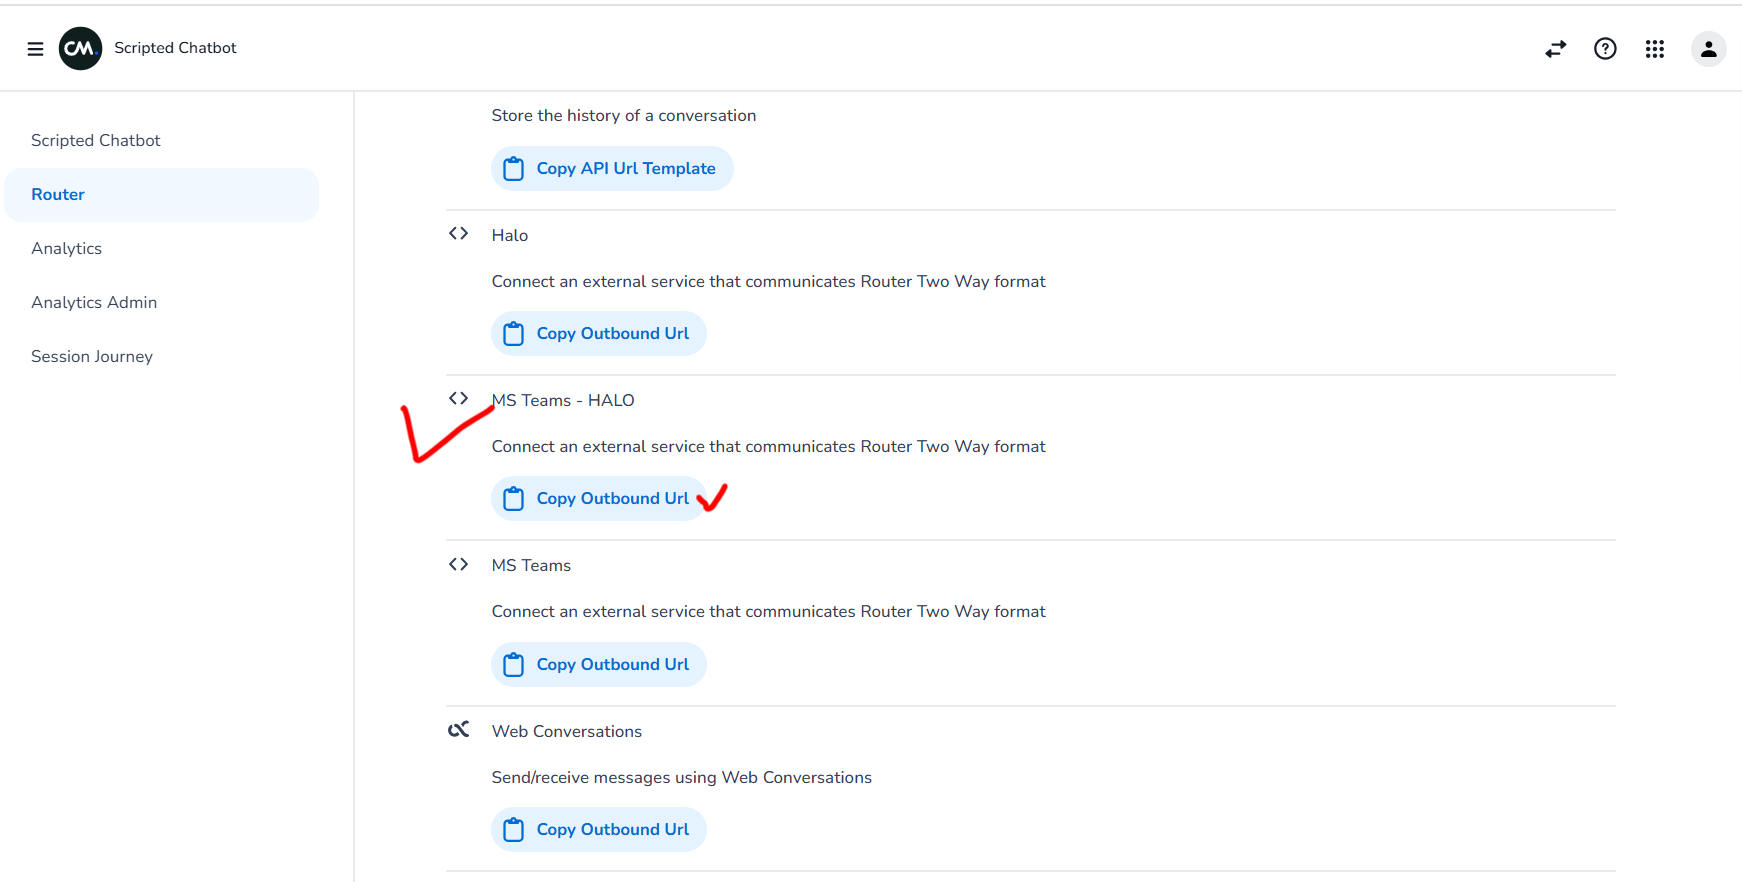Copy Outbound Url for MS Teams - HALO
The image size is (1742, 882).
tap(599, 499)
